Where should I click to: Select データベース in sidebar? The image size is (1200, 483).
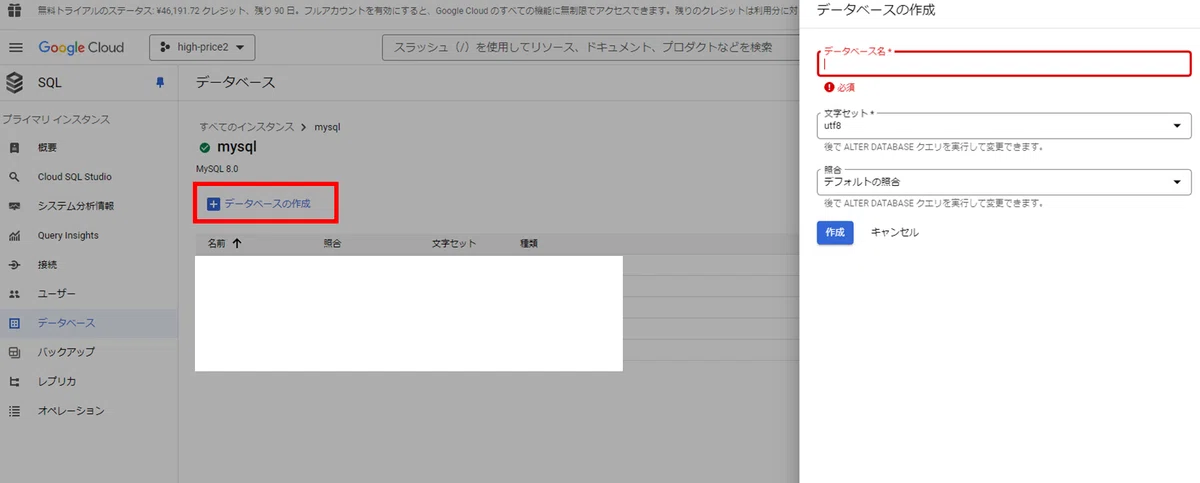[89, 323]
